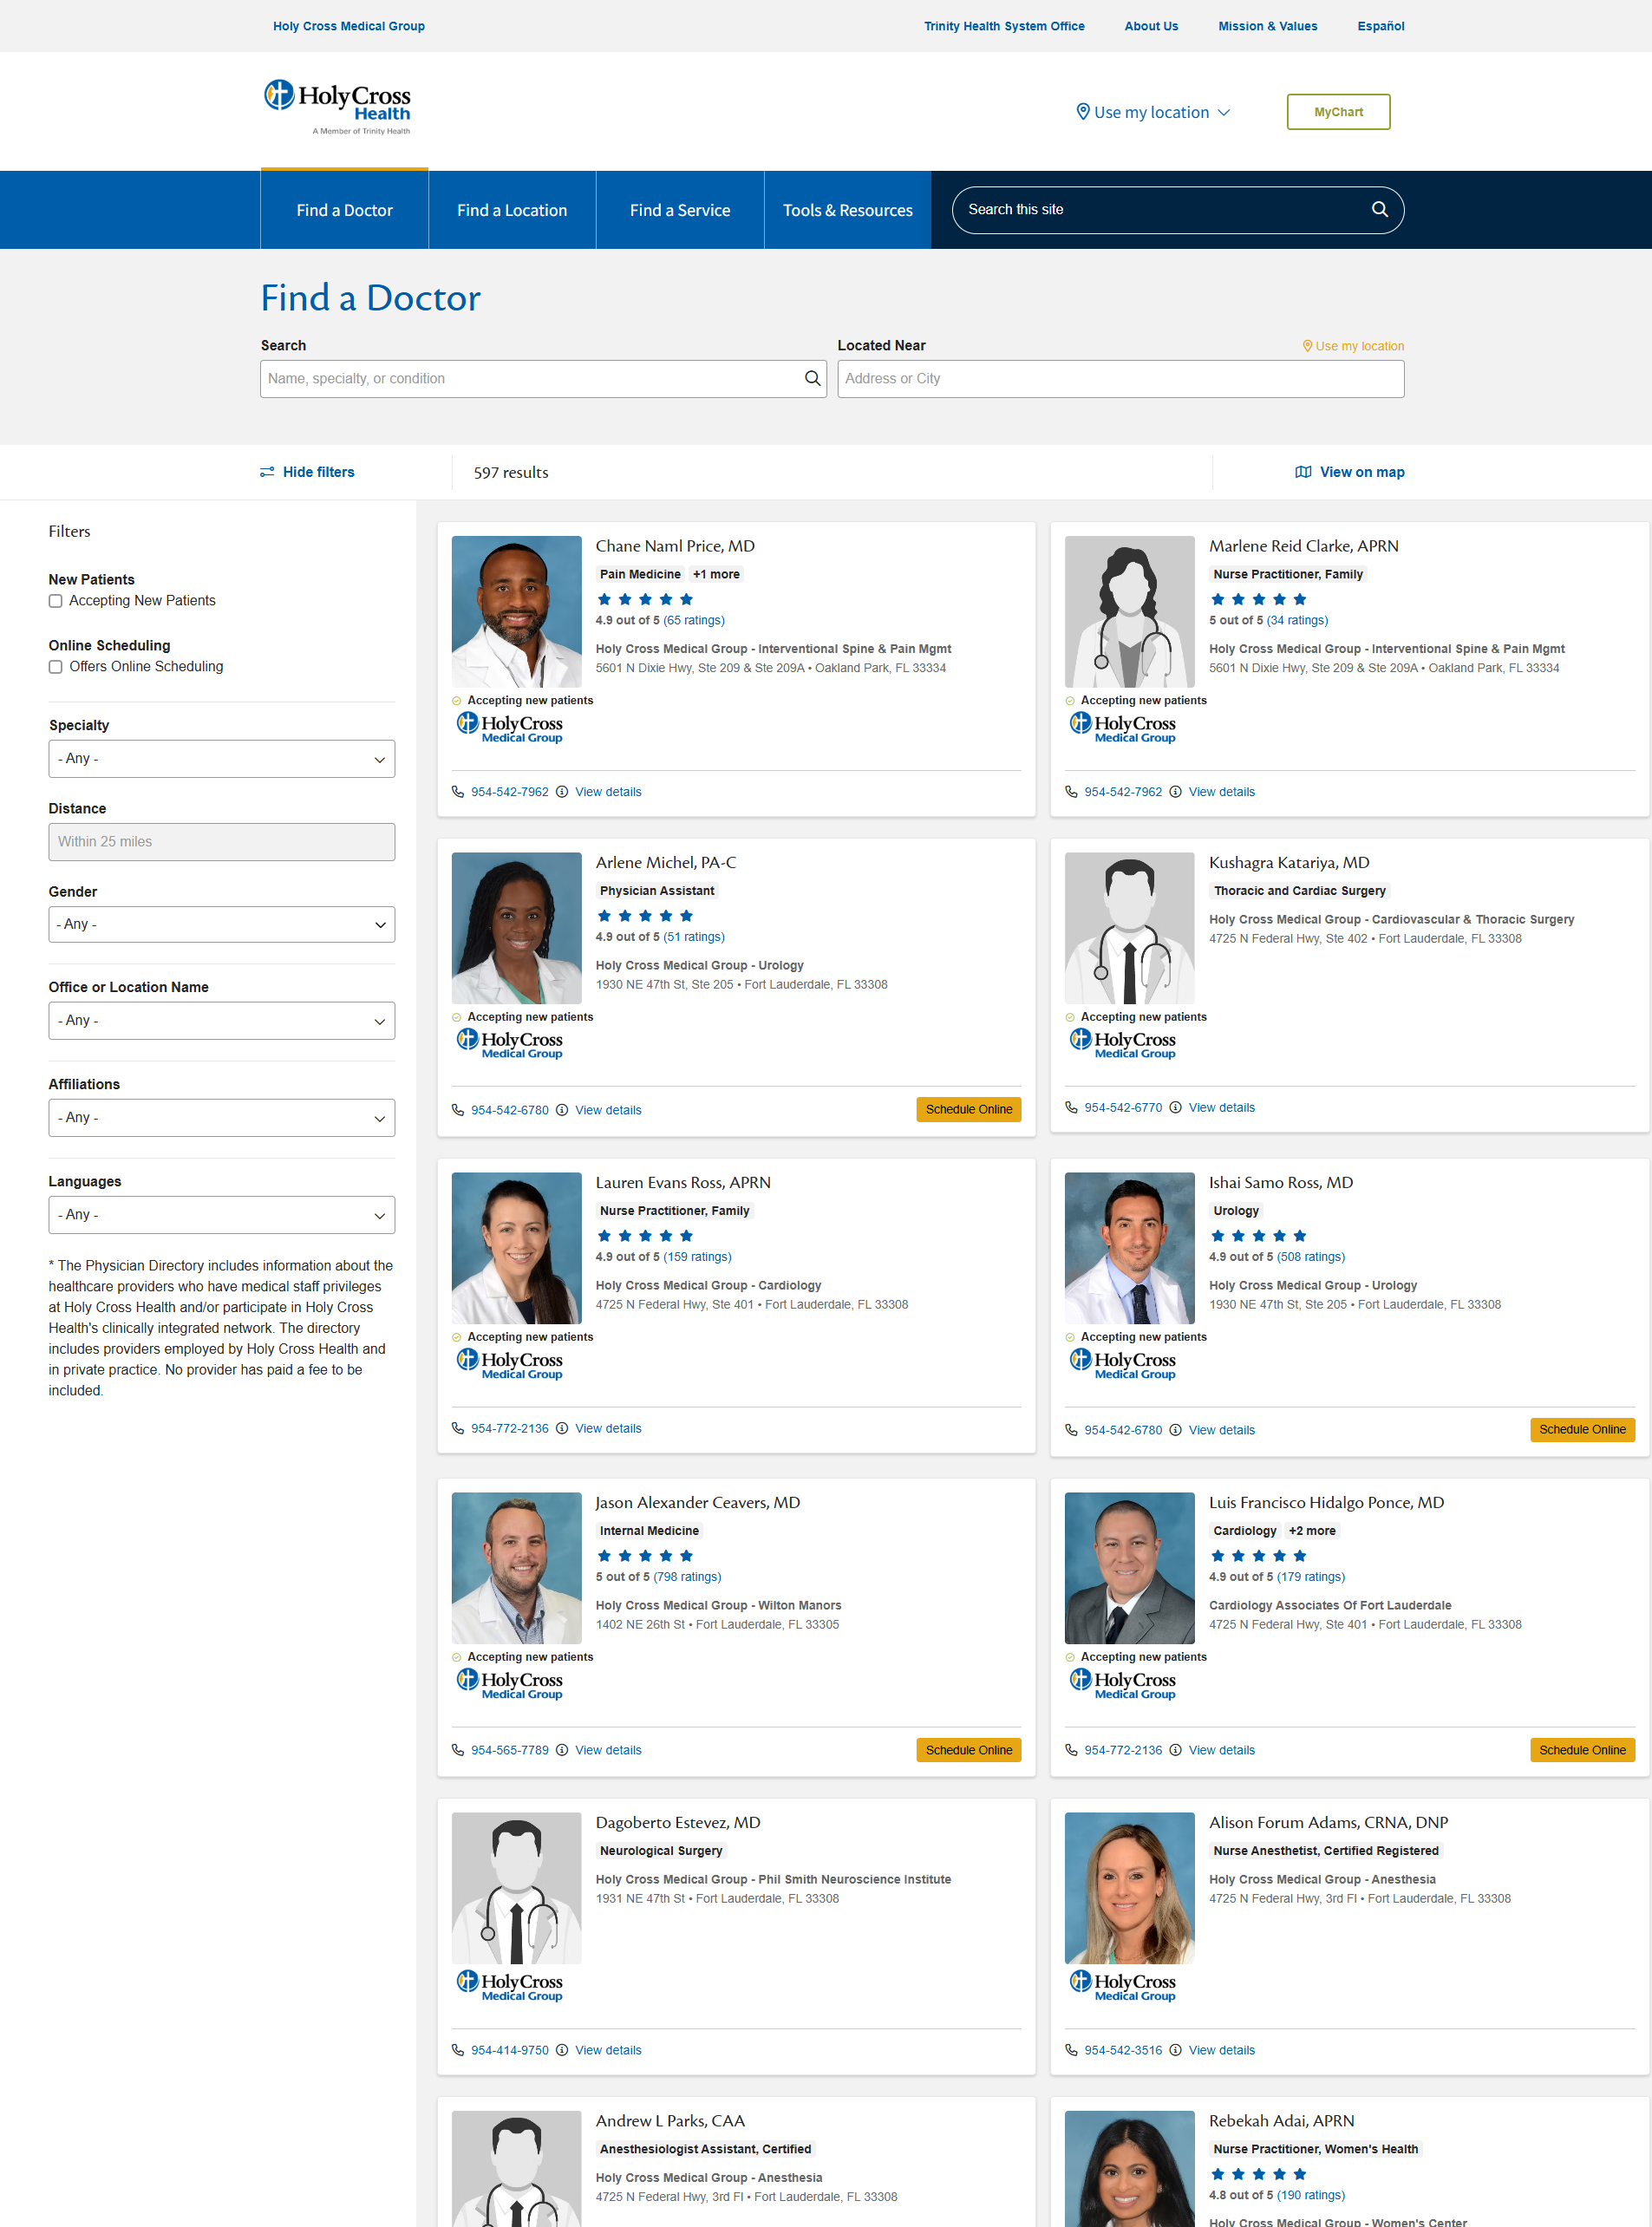Click the Holy Cross Health logo
This screenshot has width=1652, height=2227.
click(337, 106)
